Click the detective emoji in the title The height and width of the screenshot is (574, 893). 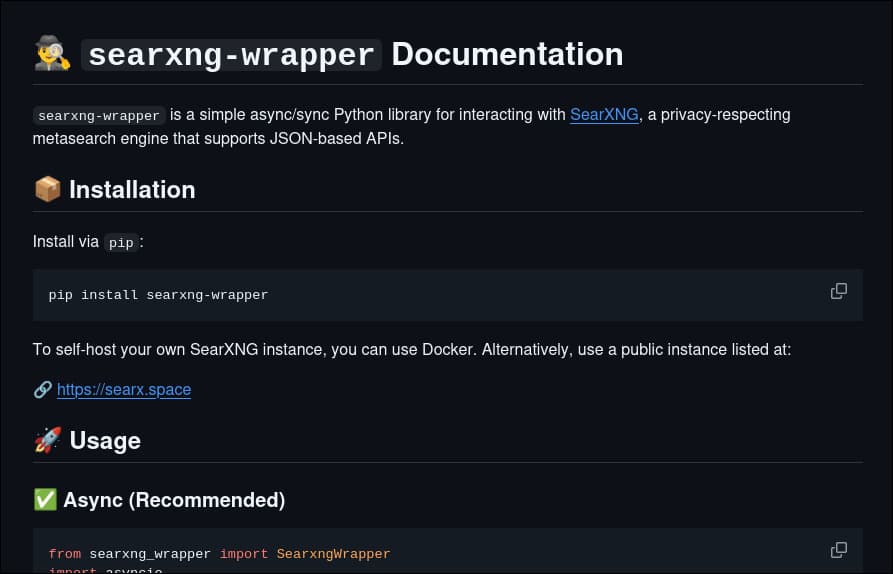click(x=52, y=54)
